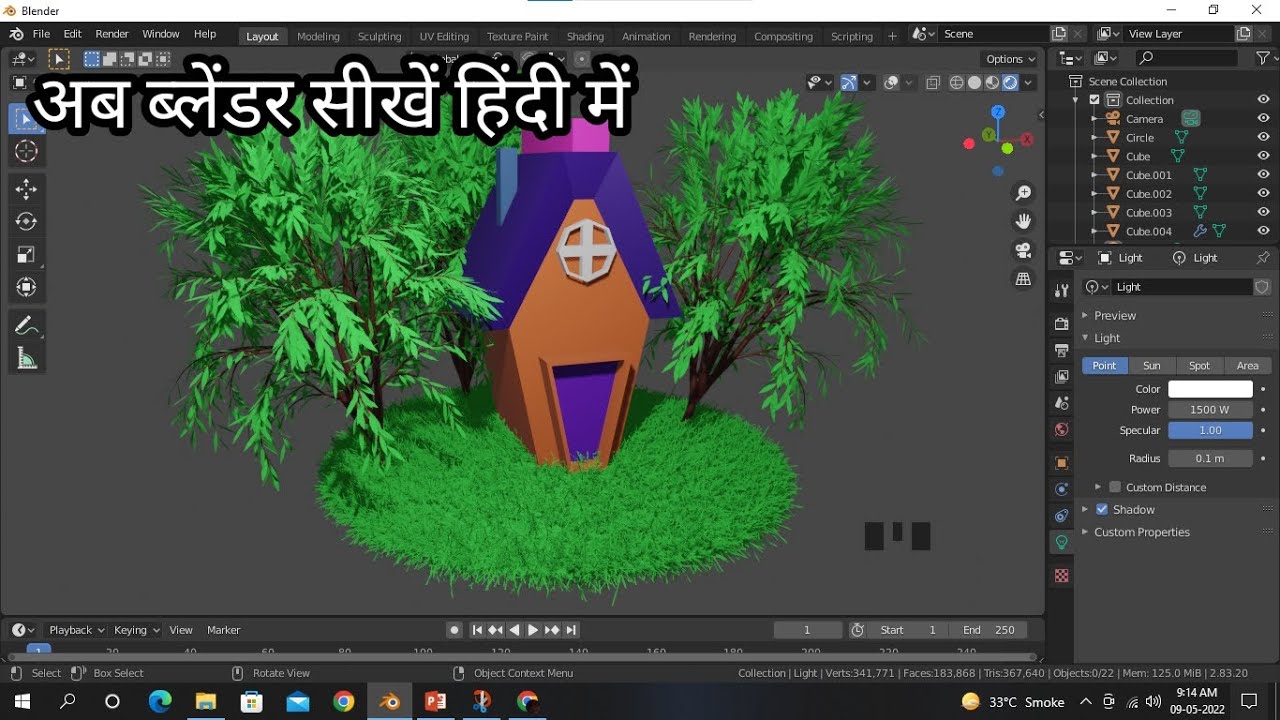Image resolution: width=1280 pixels, height=720 pixels.
Task: Select the Move tool
Action: click(27, 189)
